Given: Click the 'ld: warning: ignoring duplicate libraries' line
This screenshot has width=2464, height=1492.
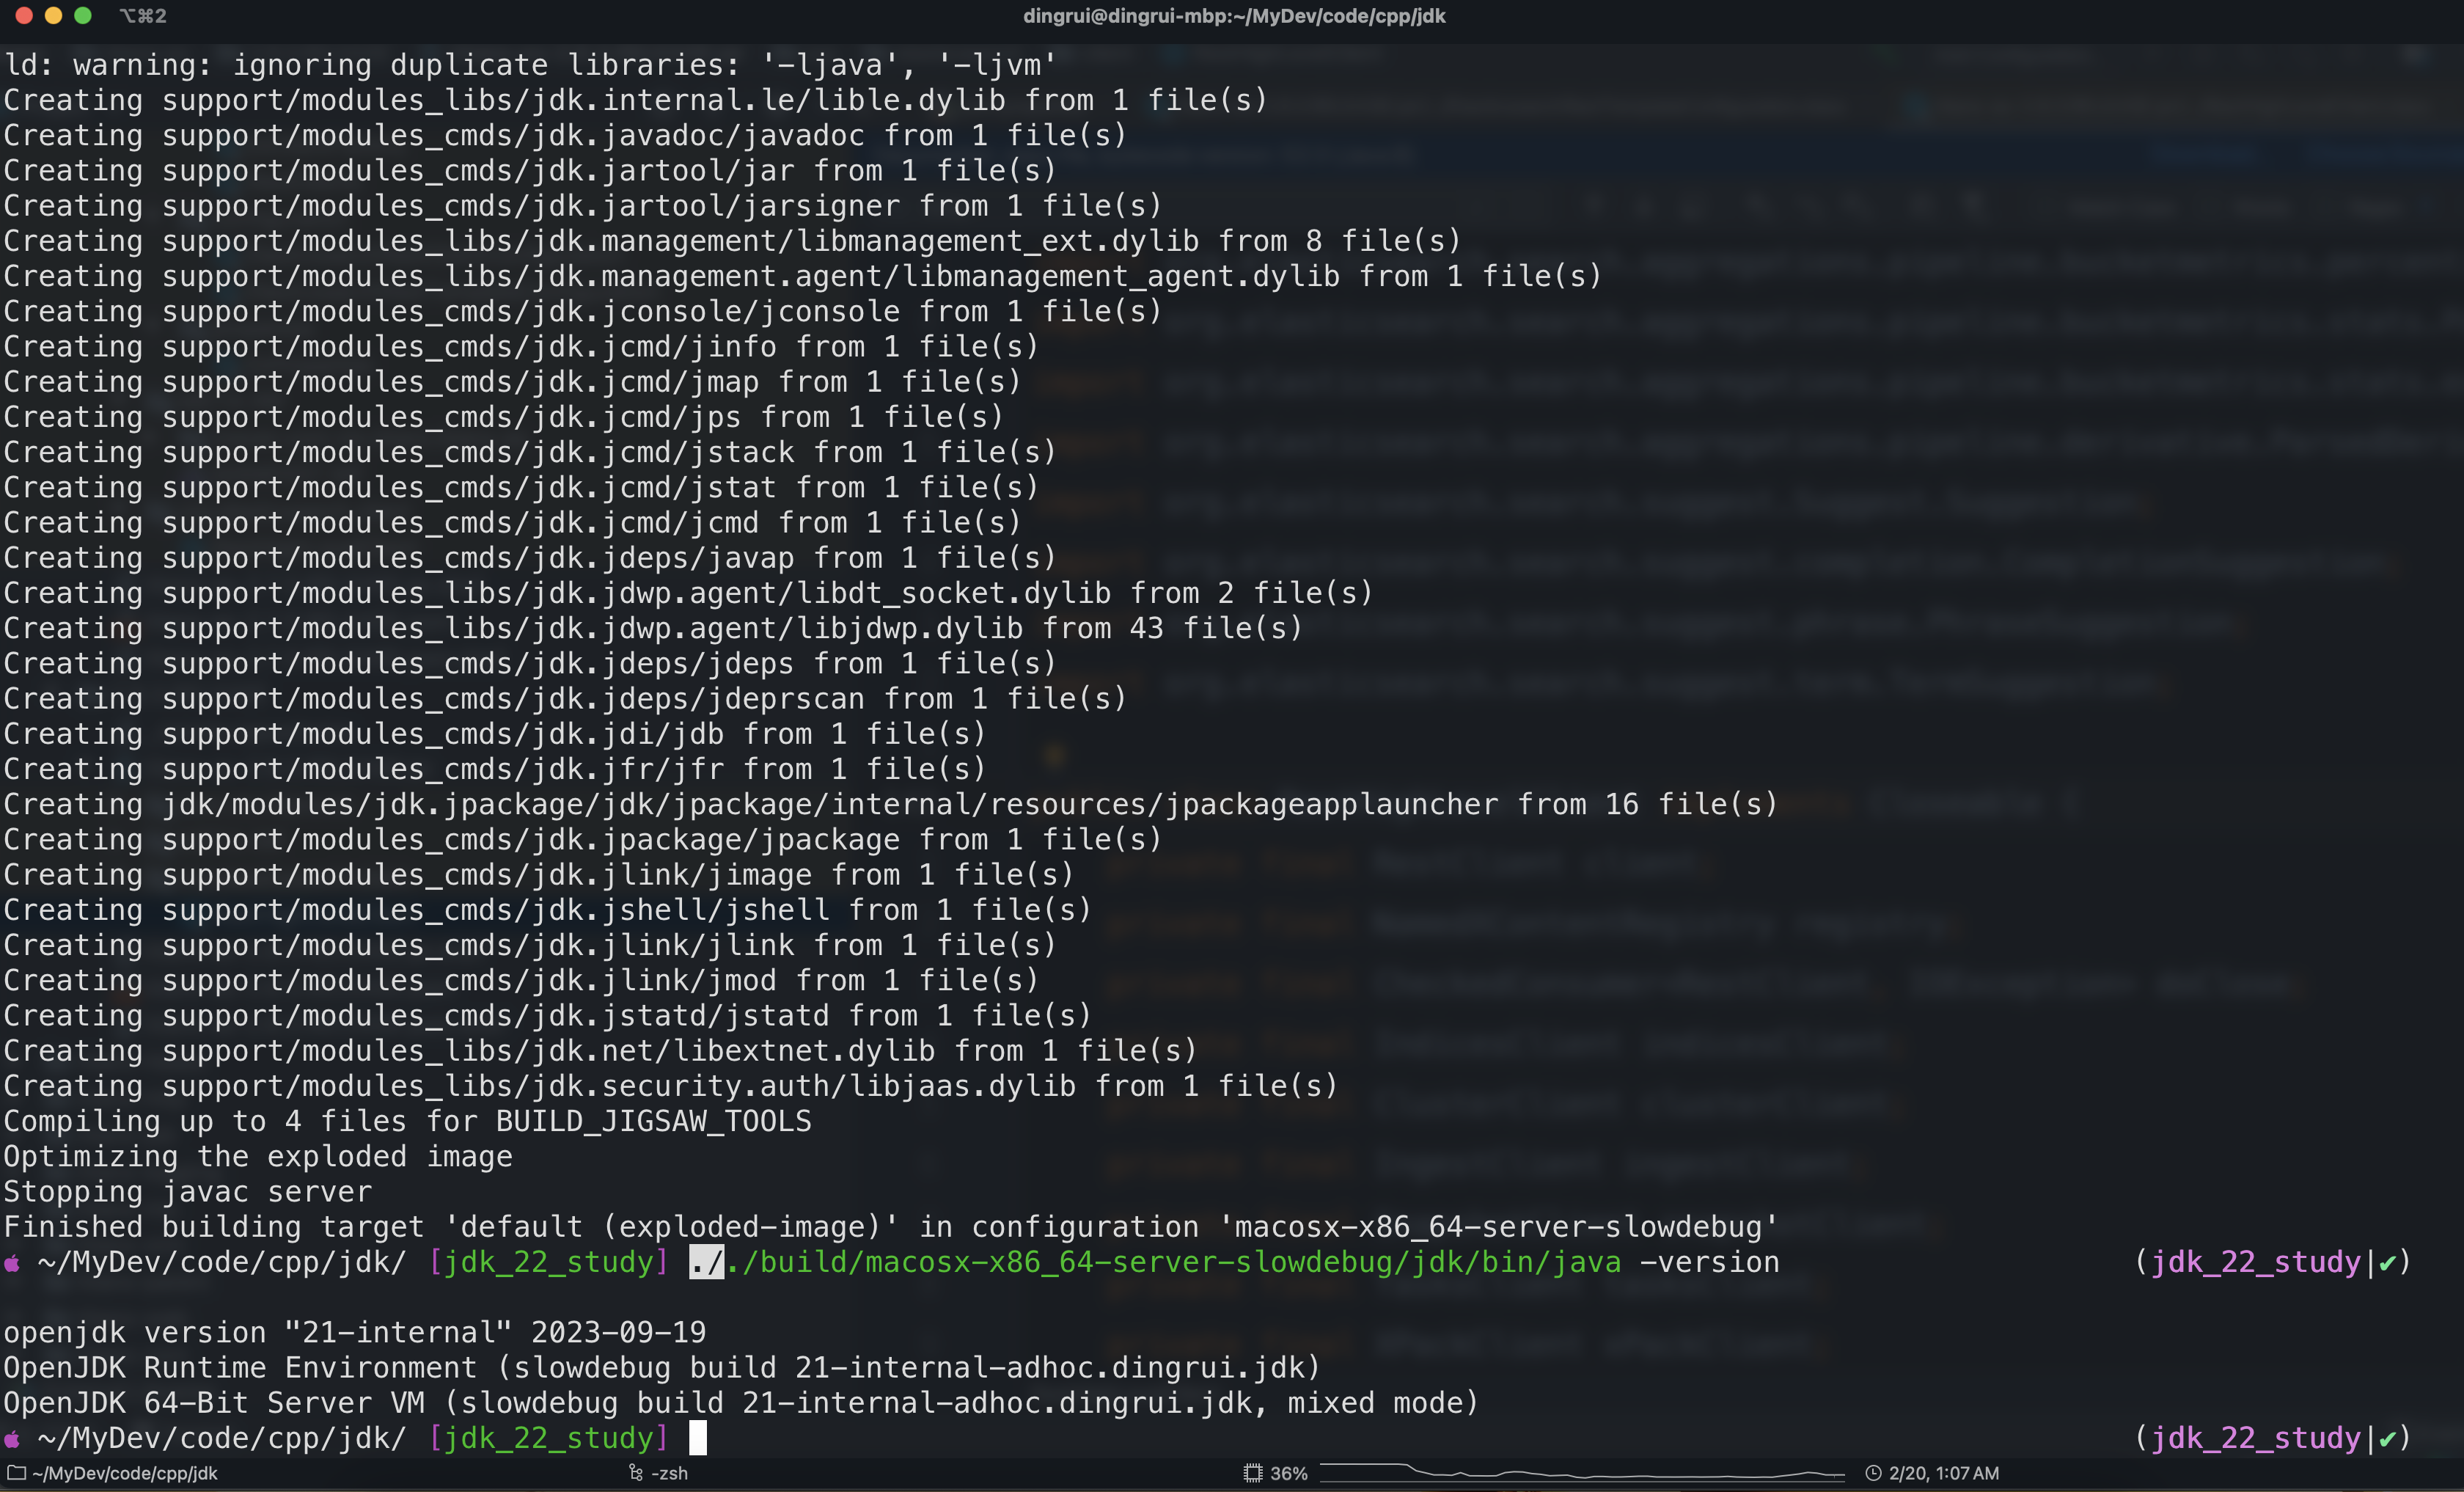Looking at the screenshot, I should tap(530, 65).
